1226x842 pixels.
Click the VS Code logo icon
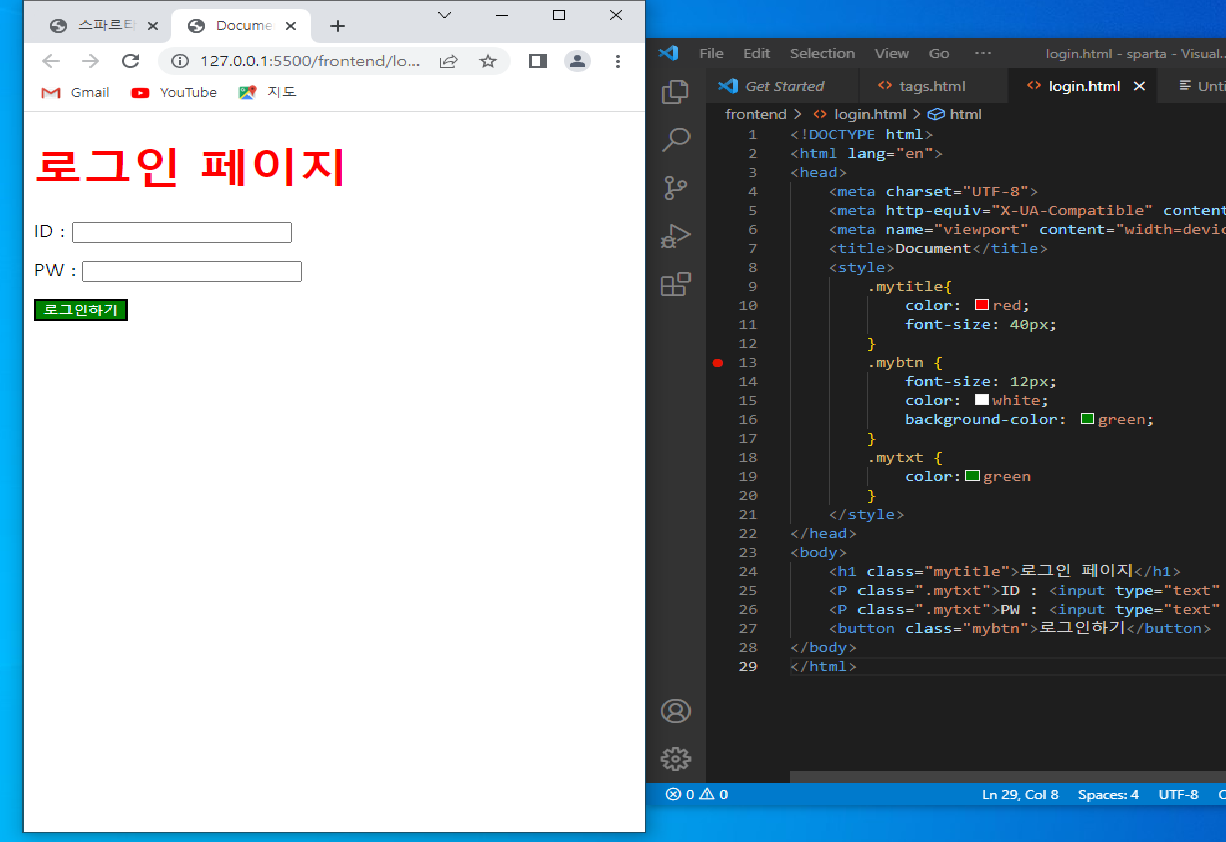point(669,53)
